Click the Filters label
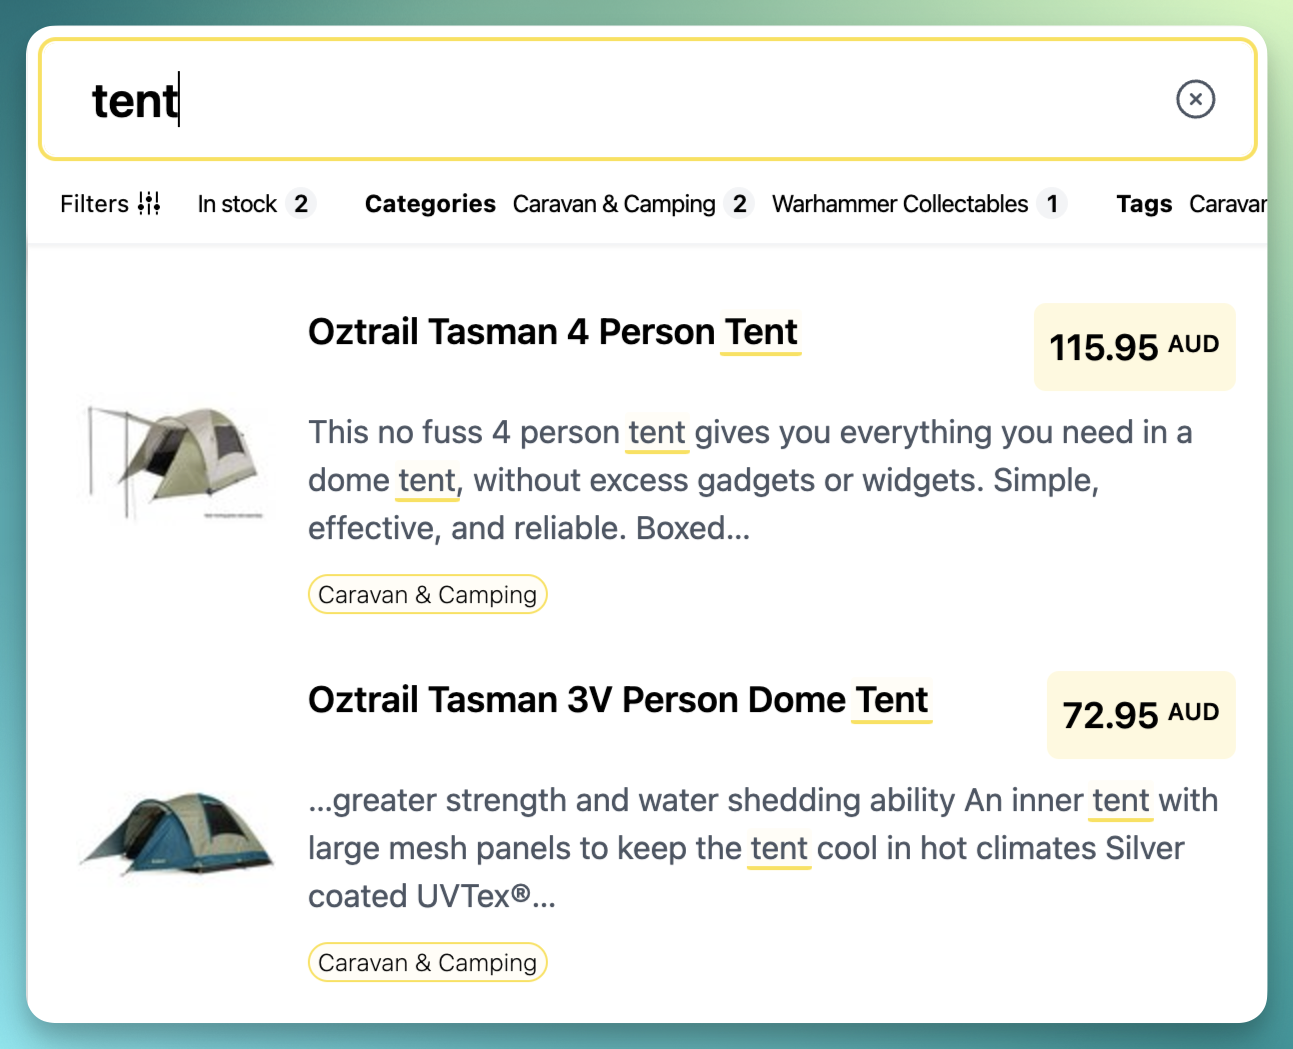 tap(94, 204)
